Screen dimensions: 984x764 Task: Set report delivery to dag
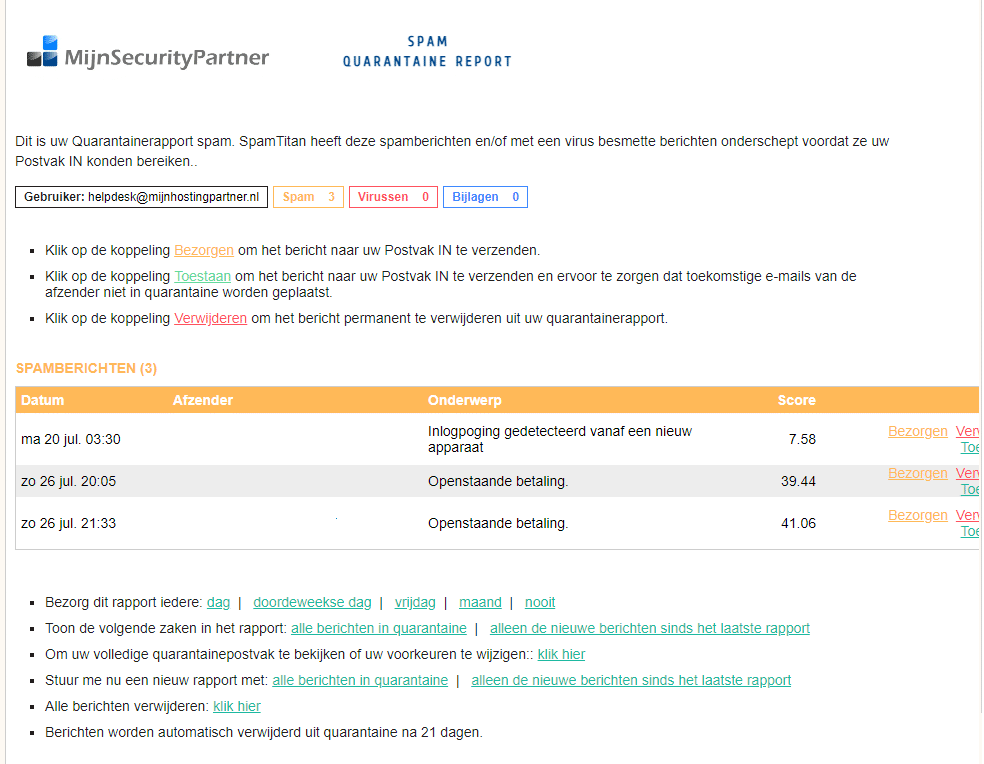coord(218,603)
